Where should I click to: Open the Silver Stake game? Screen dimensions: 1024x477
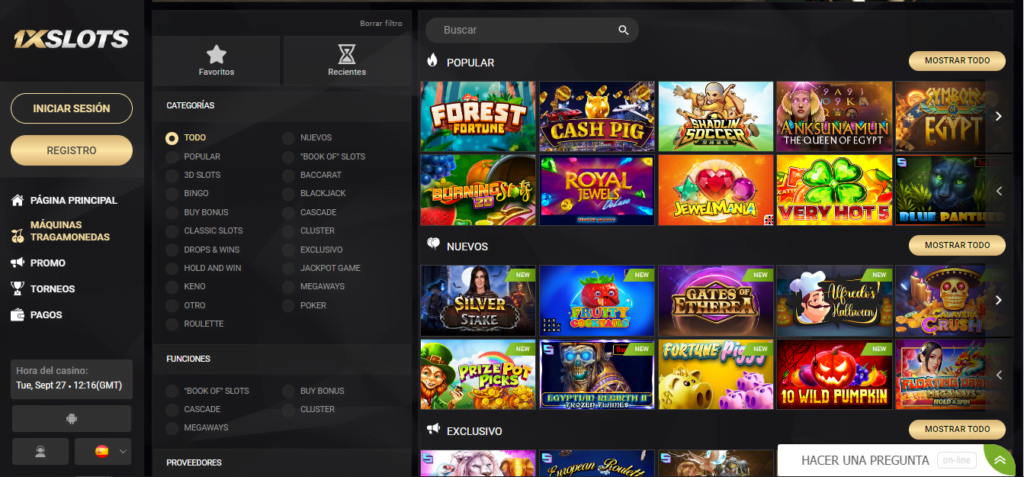pos(478,301)
